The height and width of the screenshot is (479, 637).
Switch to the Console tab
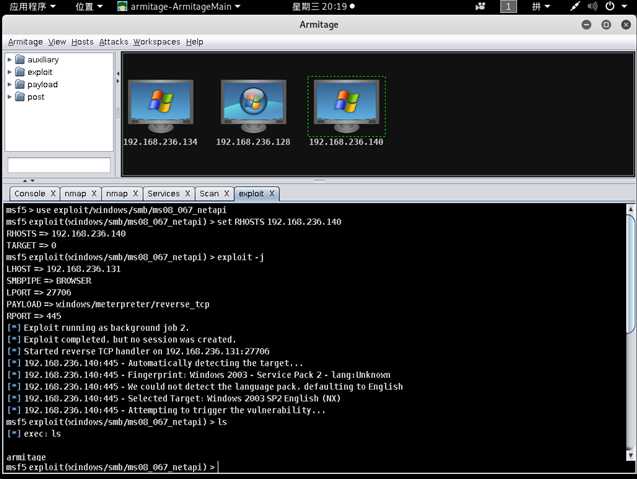[x=30, y=194]
